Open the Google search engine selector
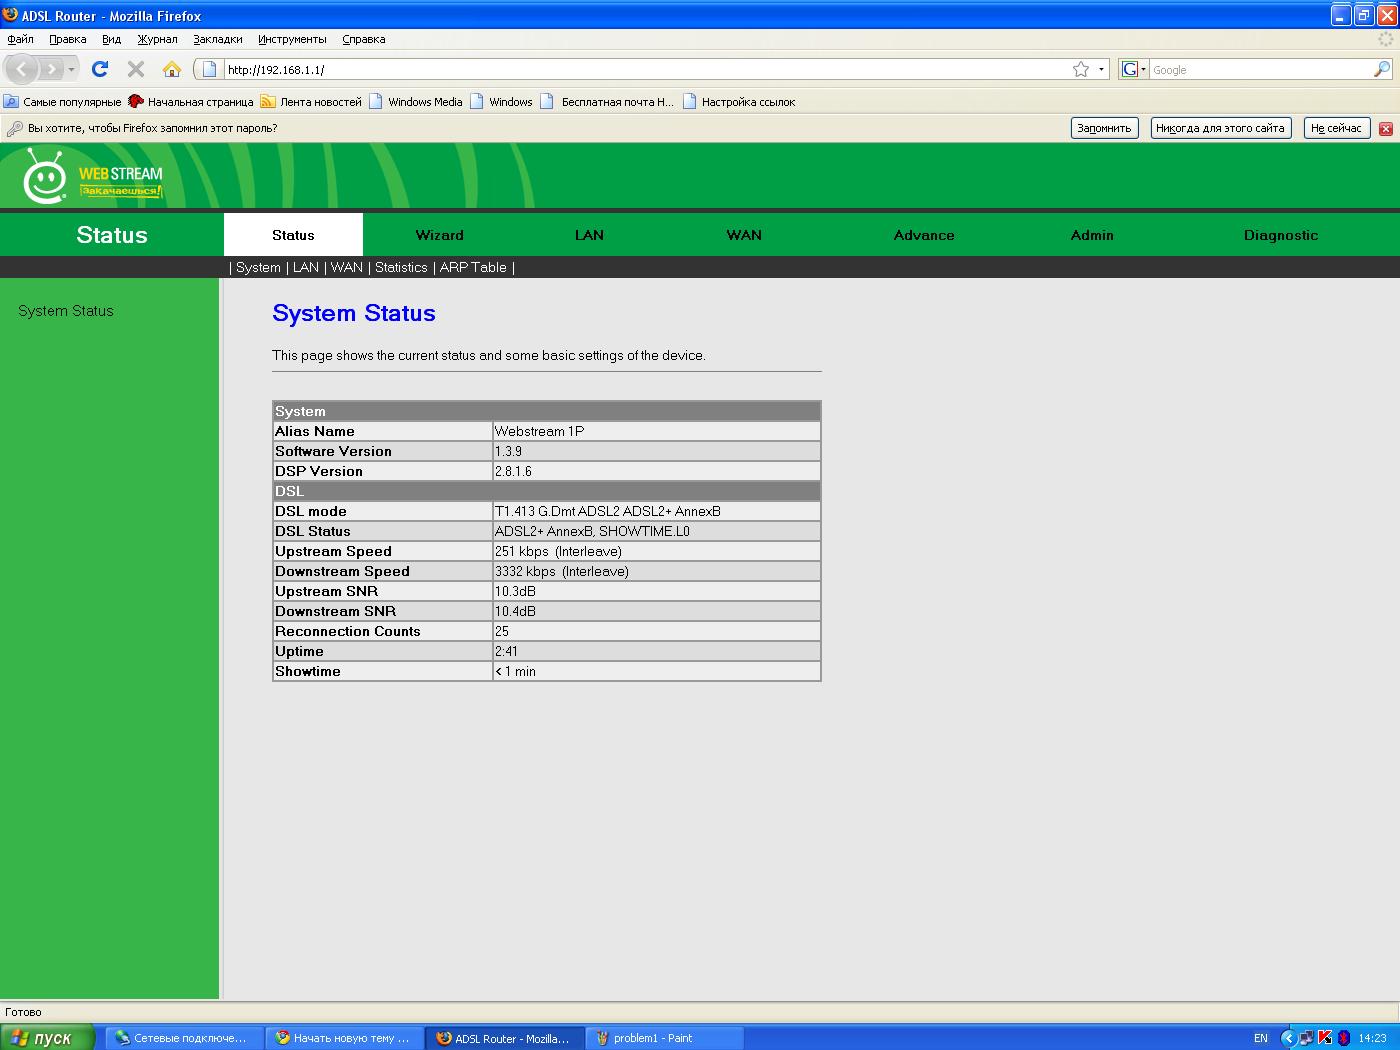The height and width of the screenshot is (1050, 1400). [x=1133, y=69]
